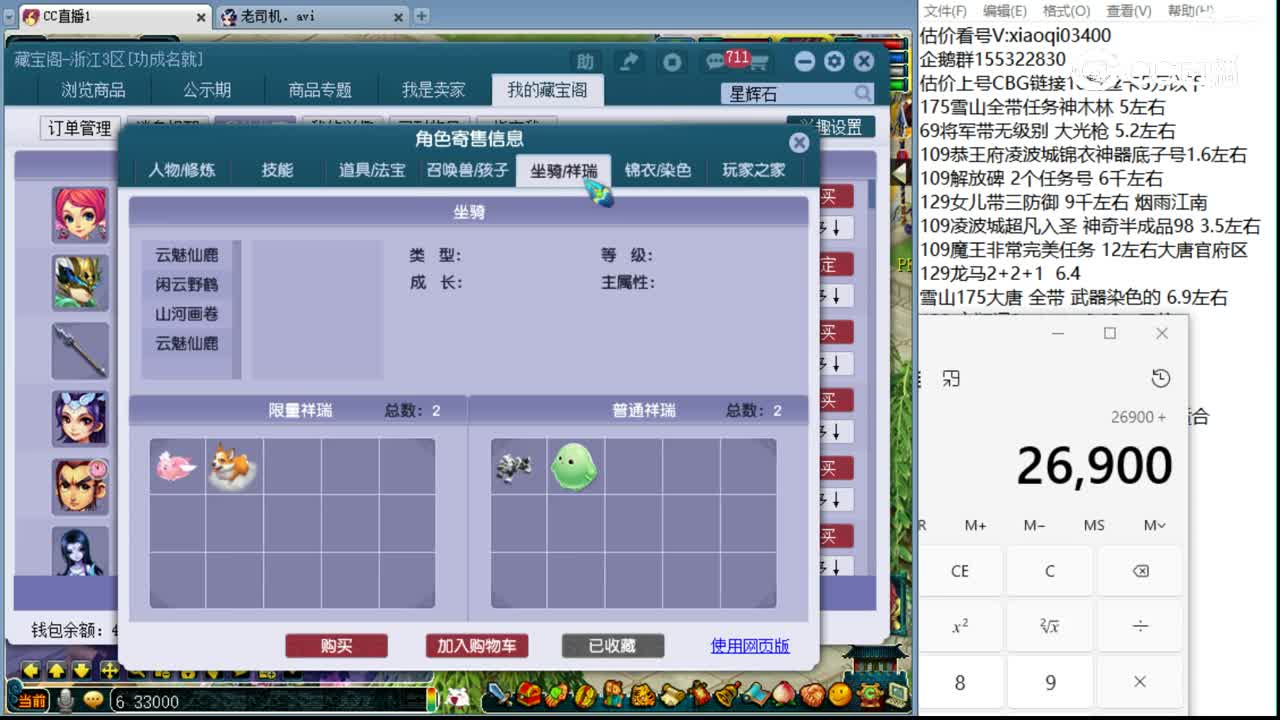
Task: Click the share arrow icon in title bar
Action: pyautogui.click(x=629, y=62)
